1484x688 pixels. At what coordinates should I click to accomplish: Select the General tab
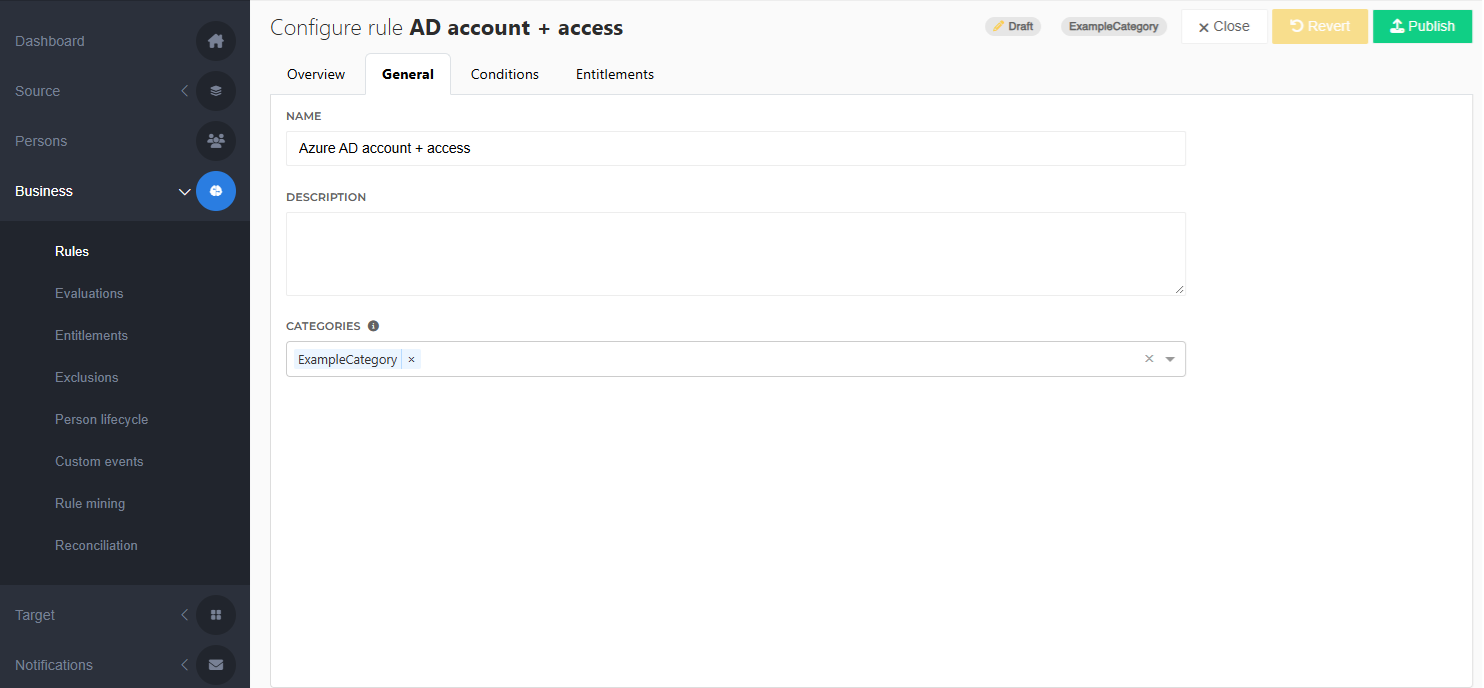tap(408, 74)
